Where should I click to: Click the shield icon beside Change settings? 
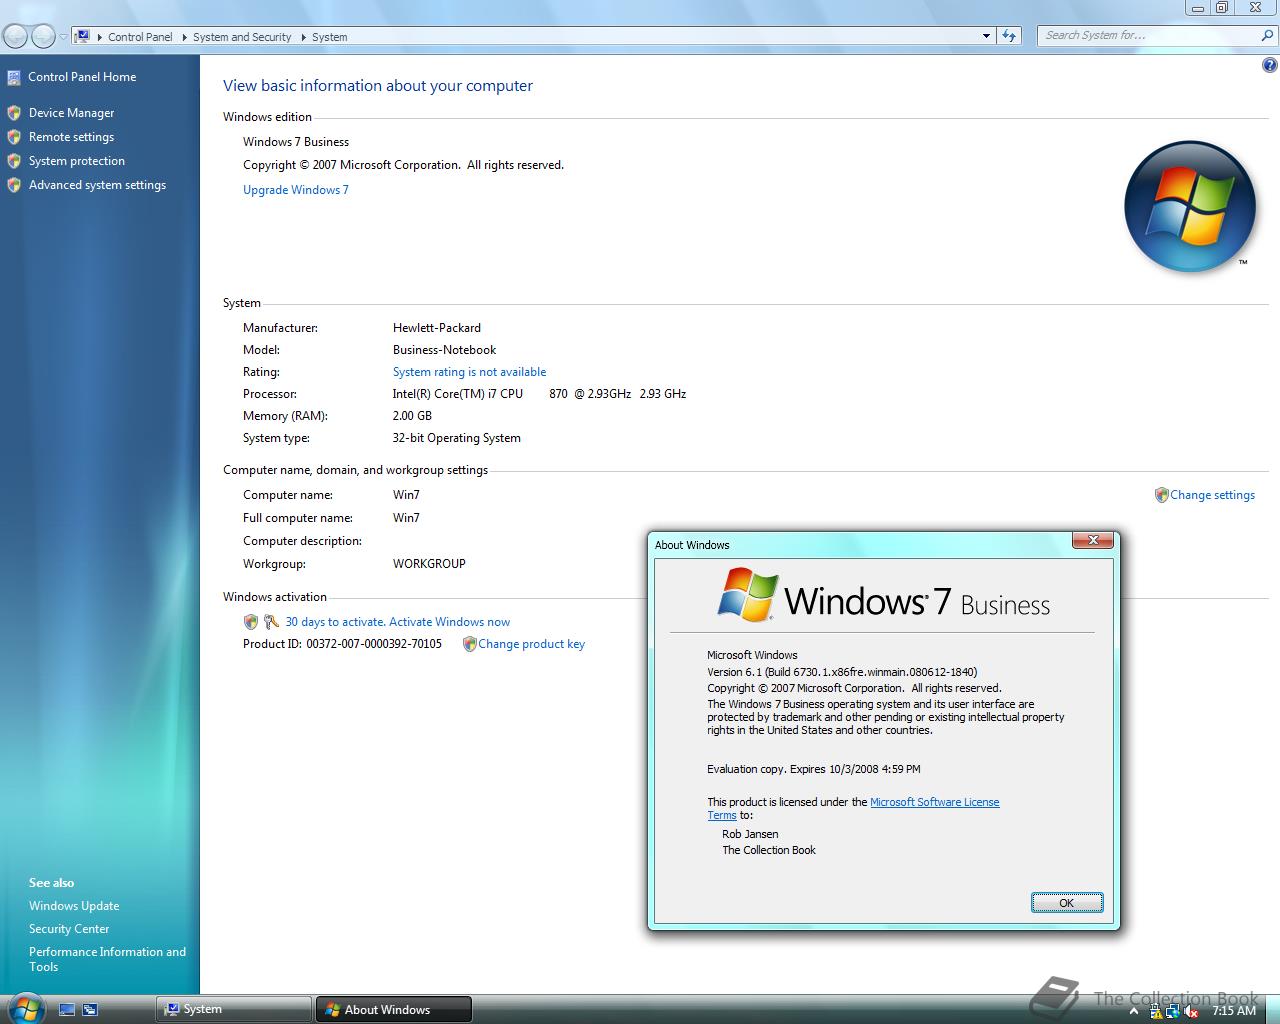tap(1161, 495)
